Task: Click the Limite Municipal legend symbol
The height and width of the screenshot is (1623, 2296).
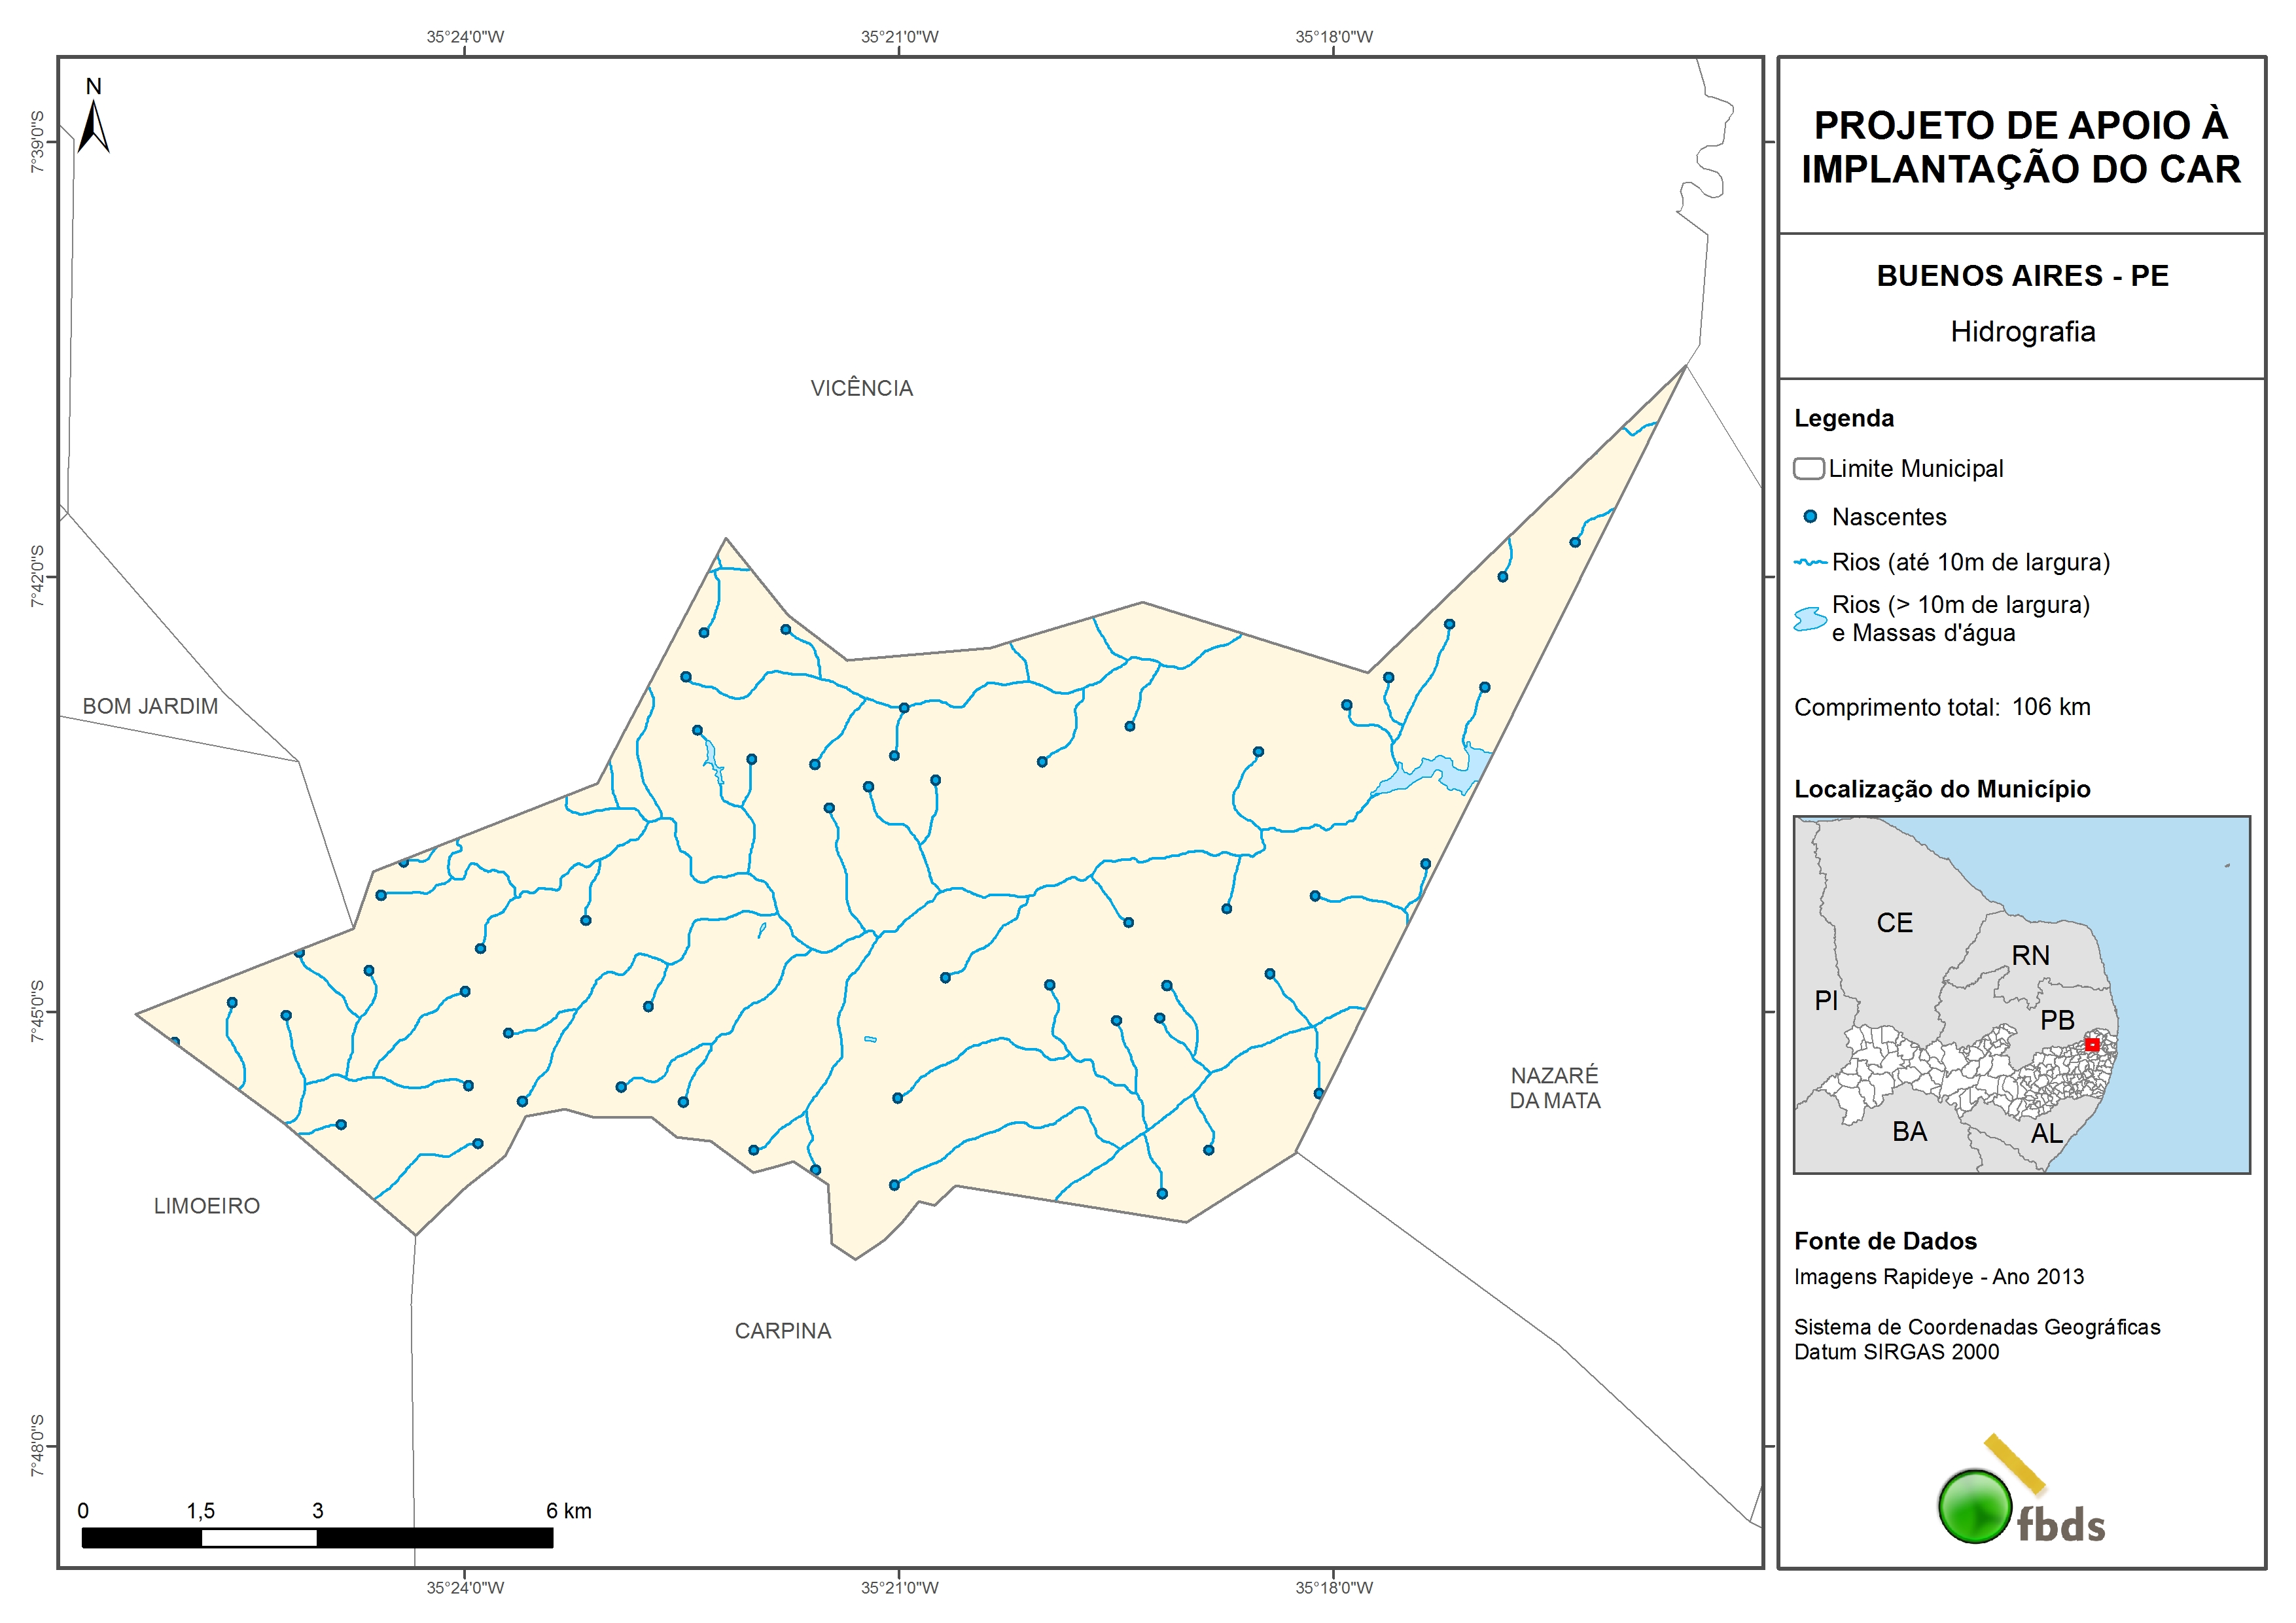Action: coord(1808,468)
